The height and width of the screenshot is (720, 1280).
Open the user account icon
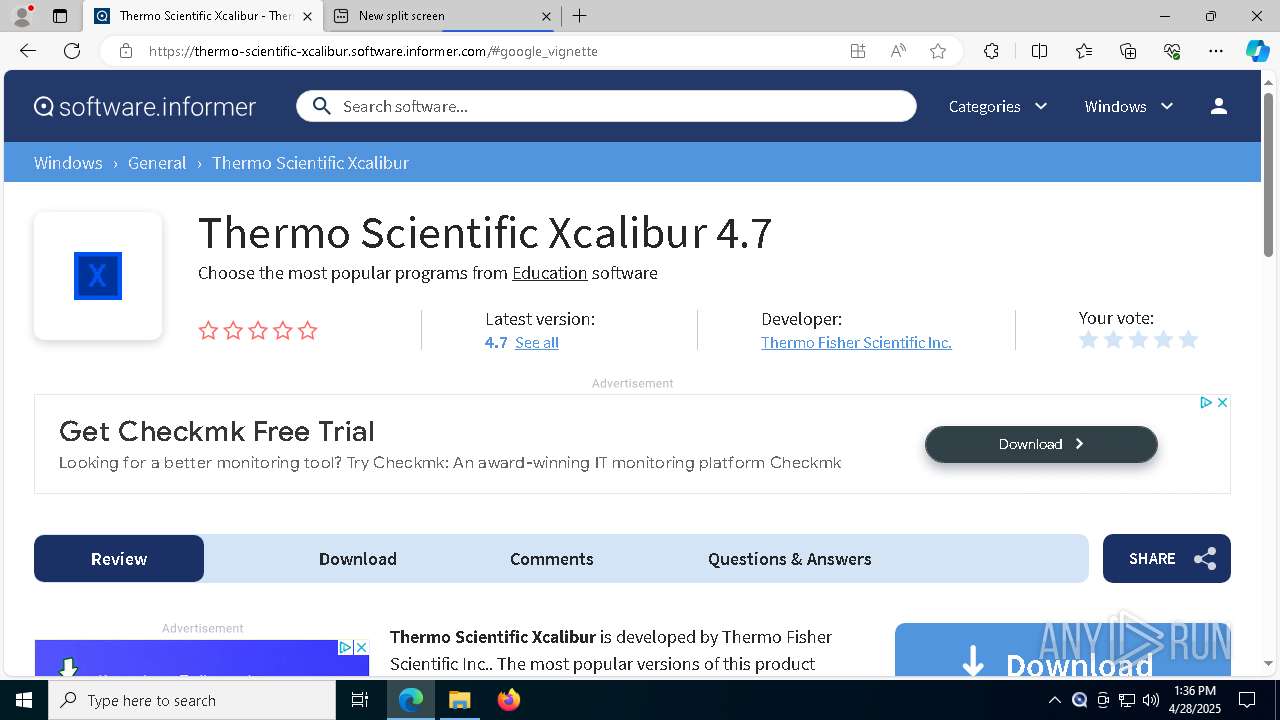pos(1218,106)
